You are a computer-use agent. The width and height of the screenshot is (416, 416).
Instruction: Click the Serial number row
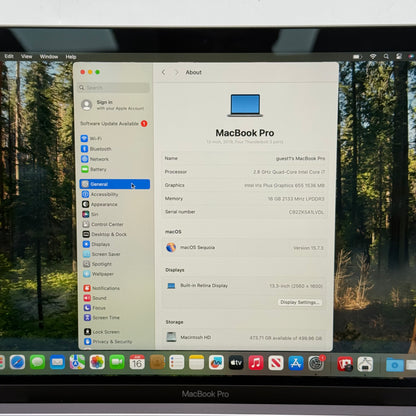pos(244,212)
